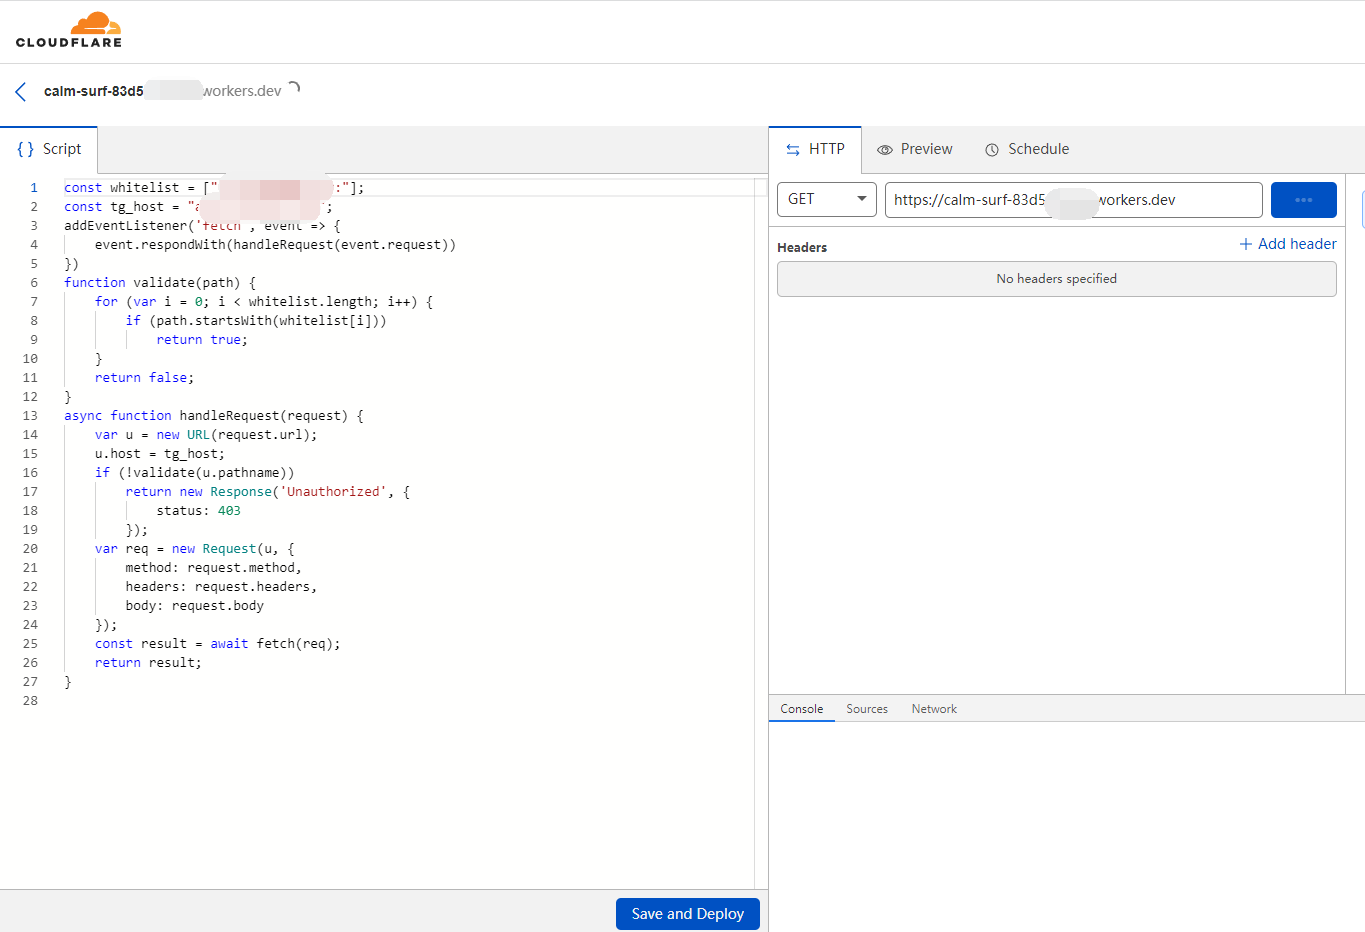Click the Cloudflare logo

(x=69, y=30)
